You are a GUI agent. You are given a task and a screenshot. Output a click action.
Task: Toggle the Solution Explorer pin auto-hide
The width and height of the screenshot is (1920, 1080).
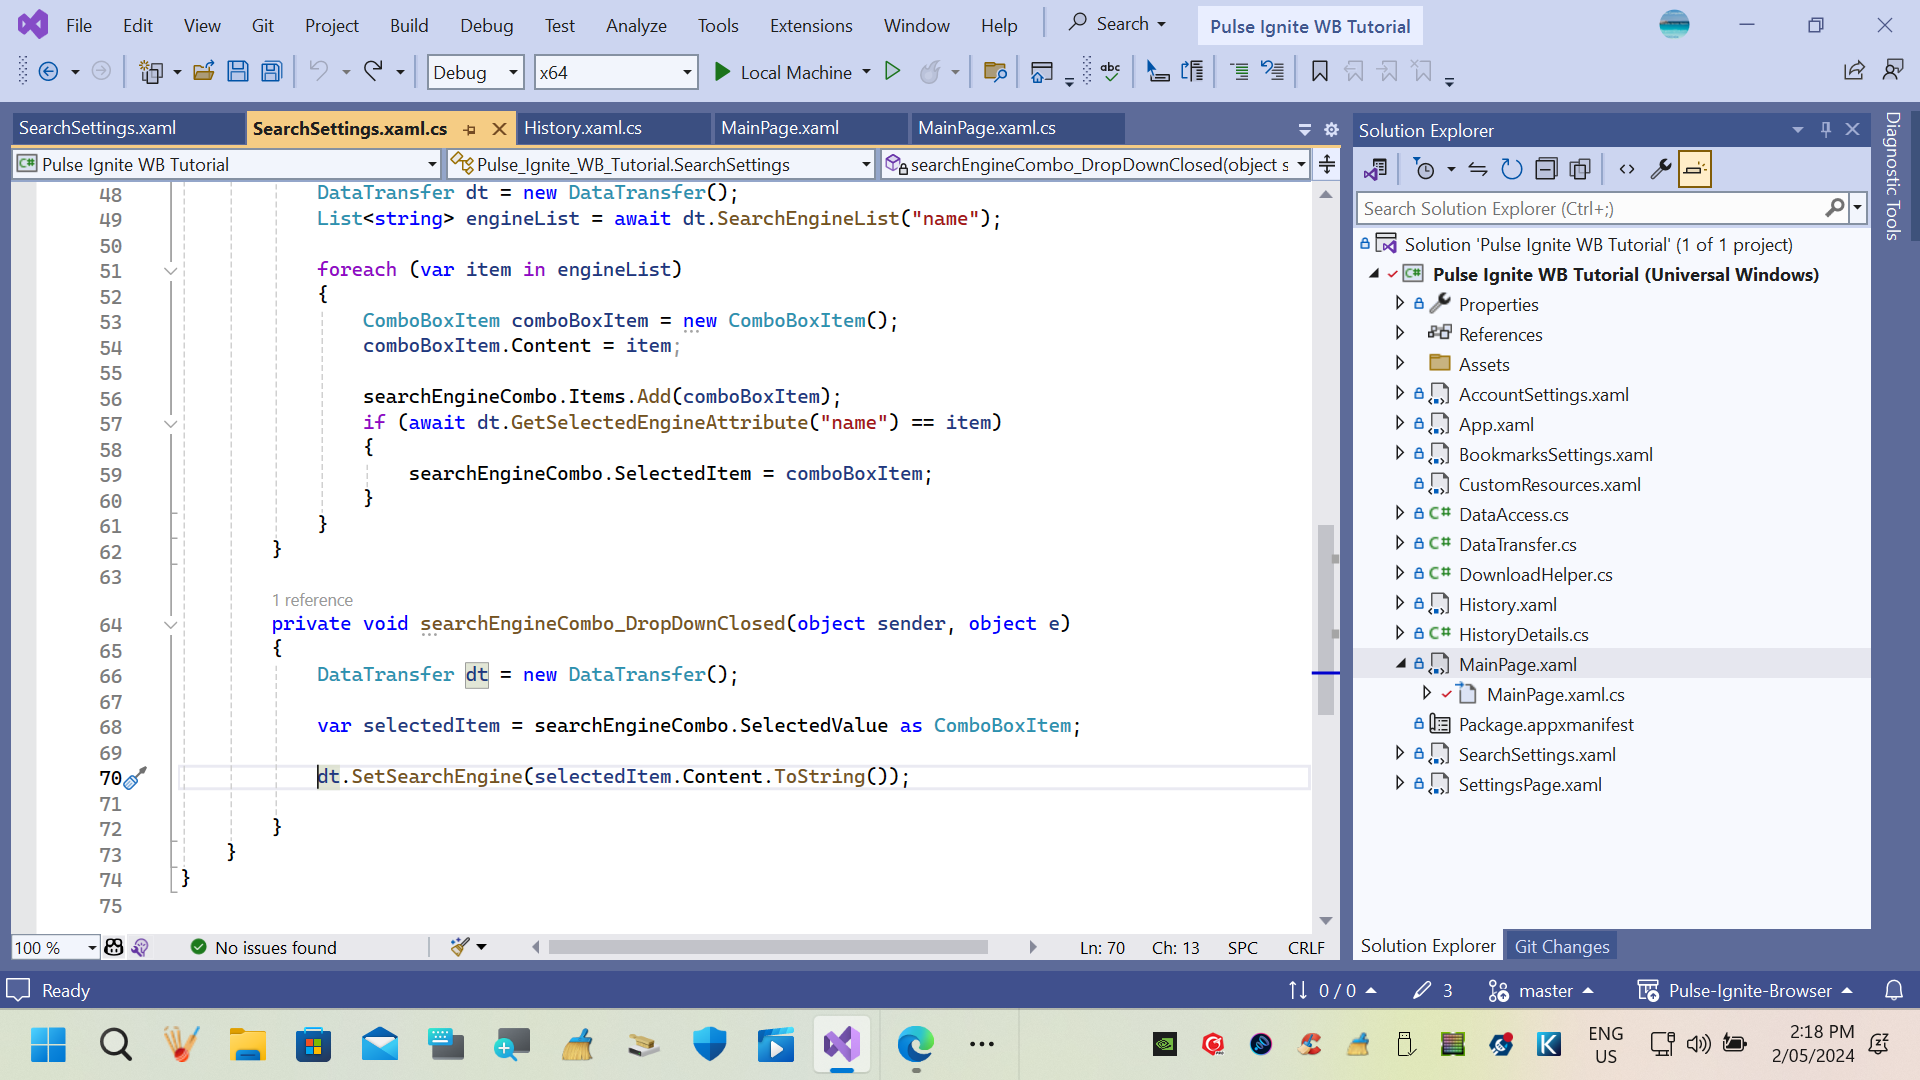1826,130
